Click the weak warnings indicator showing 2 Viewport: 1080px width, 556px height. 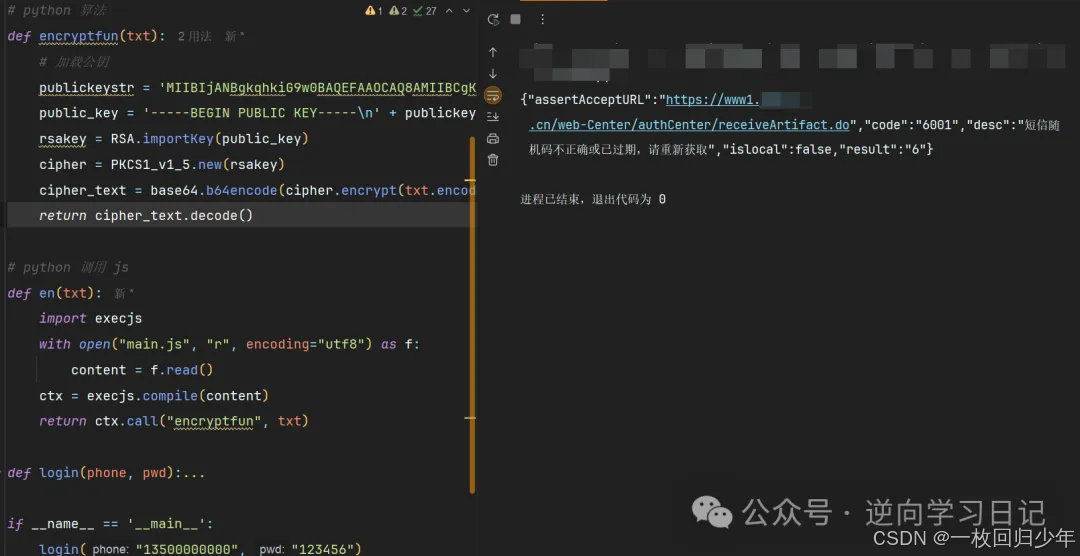[398, 11]
